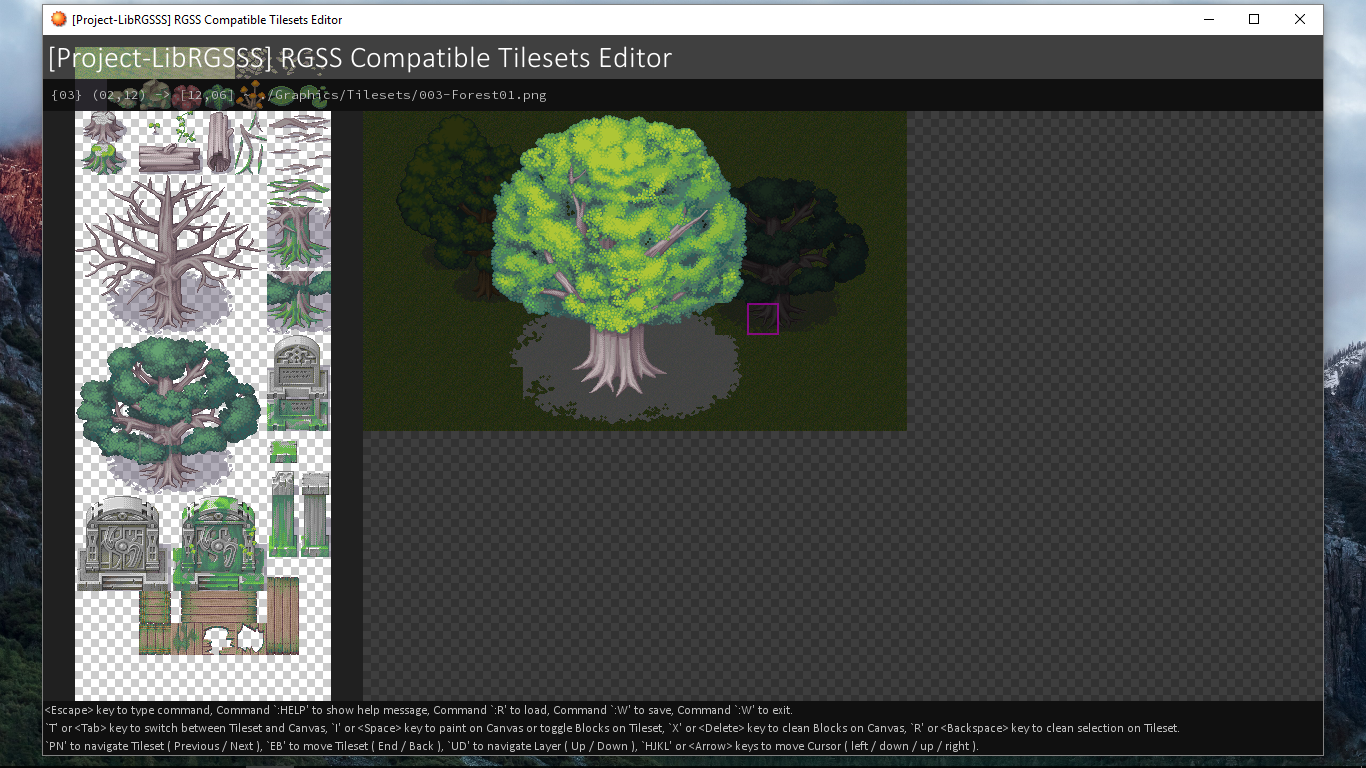The image size is (1366, 768).
Task: Select the moss-covered stone pillar tile
Action: pos(284,513)
